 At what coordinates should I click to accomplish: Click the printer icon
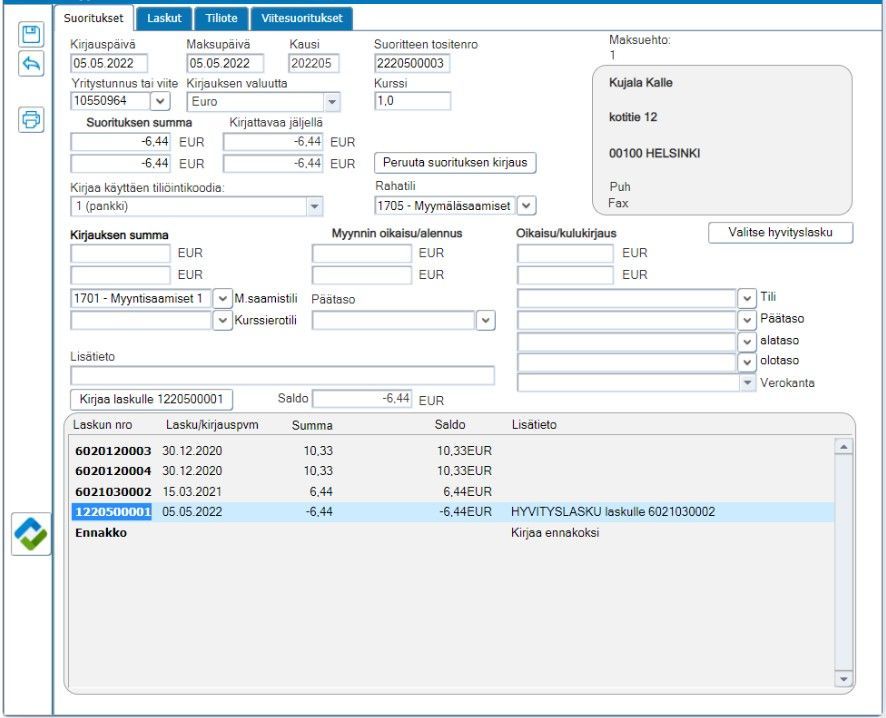[x=31, y=120]
